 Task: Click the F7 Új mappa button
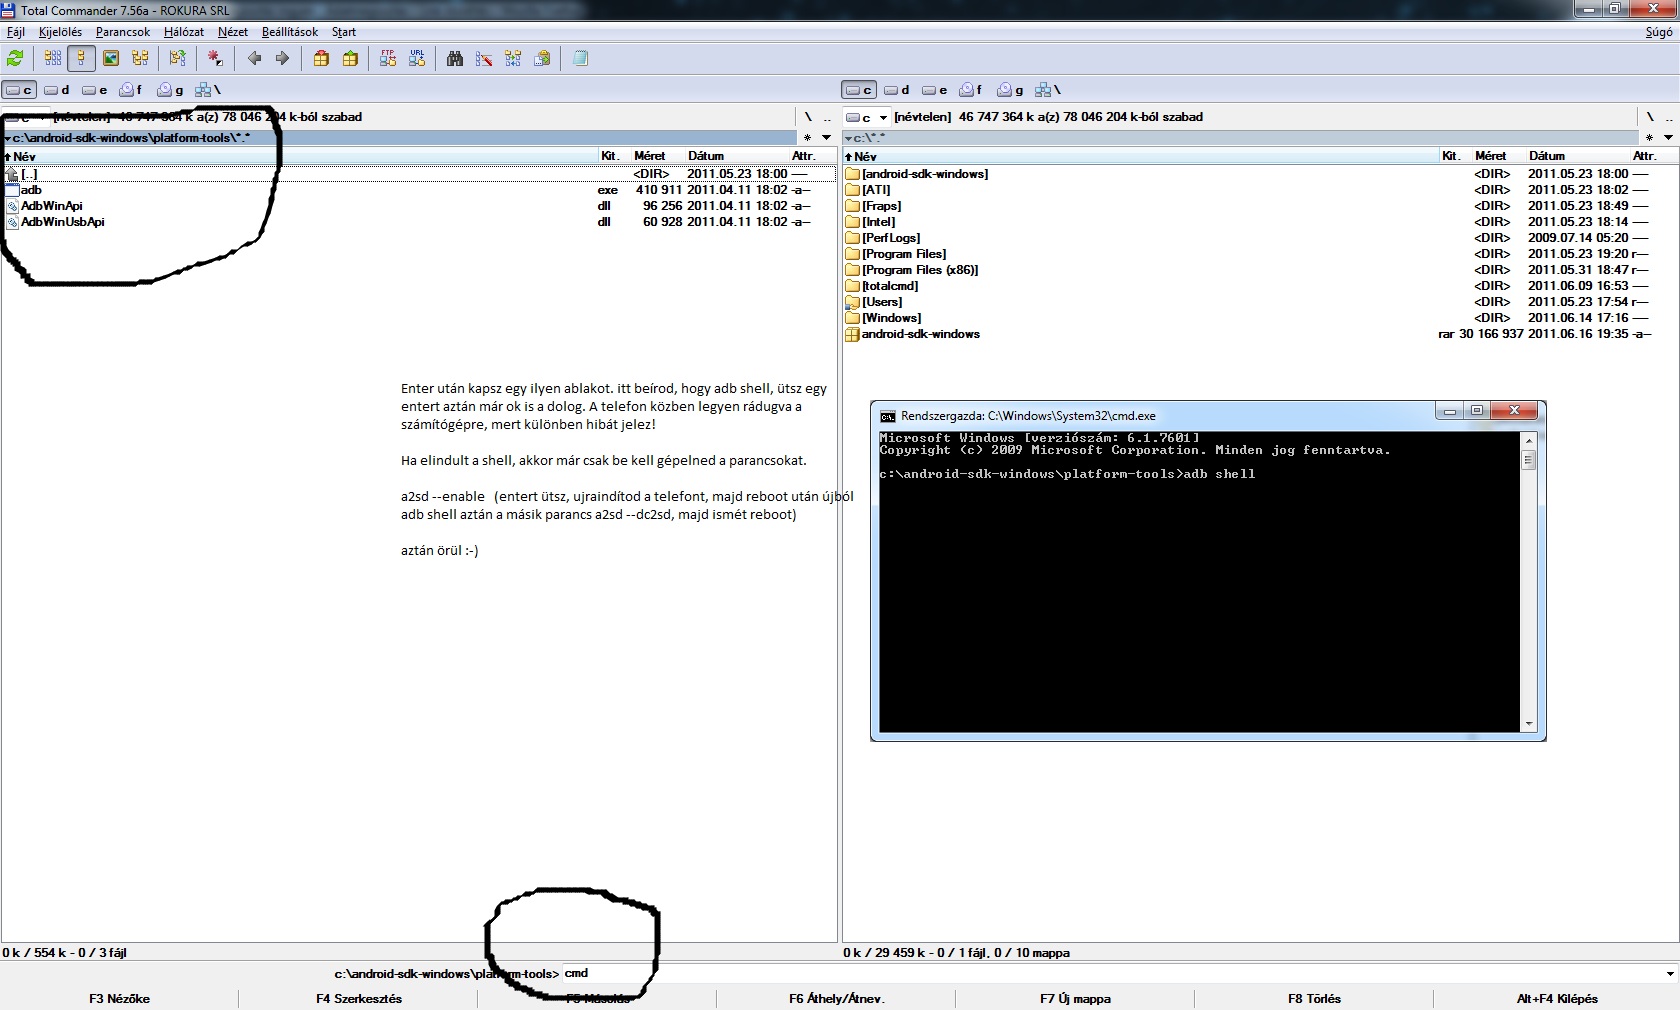point(1075,998)
